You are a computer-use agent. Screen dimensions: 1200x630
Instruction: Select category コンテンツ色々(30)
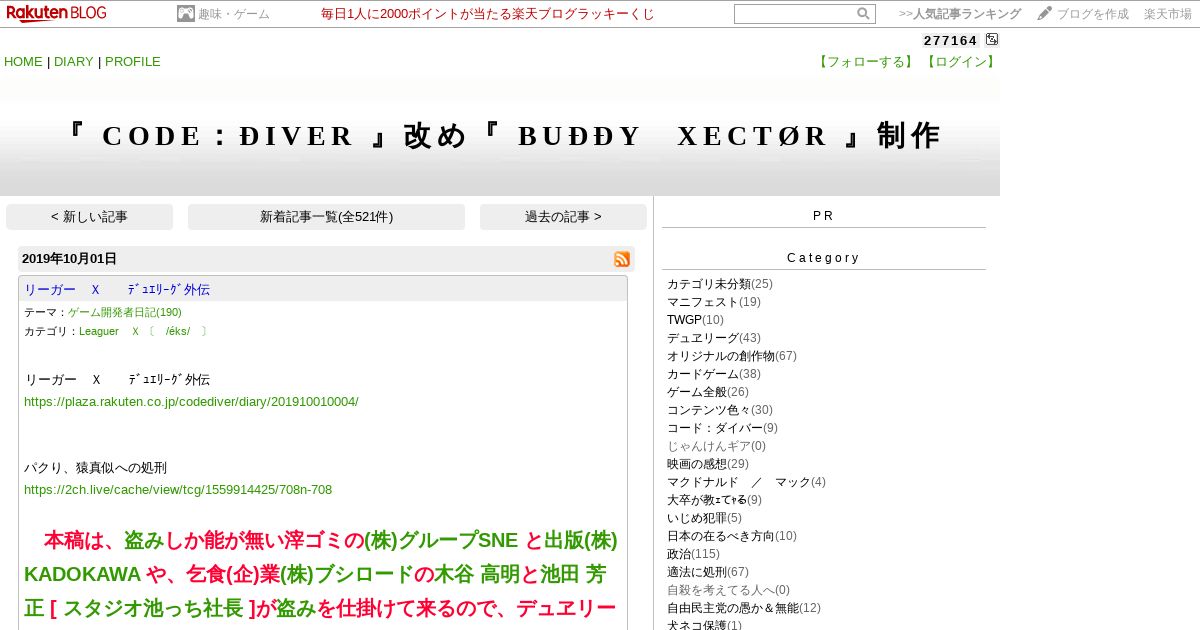[x=719, y=410]
